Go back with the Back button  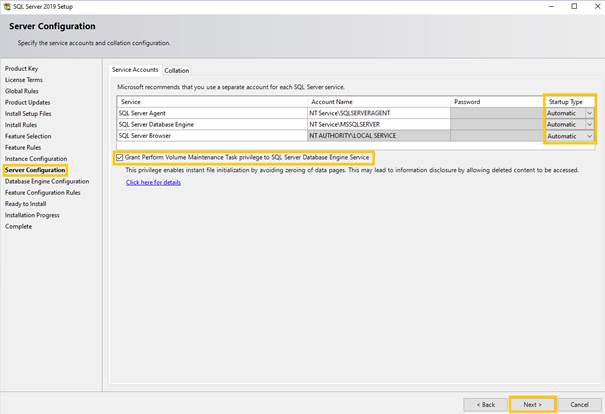tap(485, 404)
